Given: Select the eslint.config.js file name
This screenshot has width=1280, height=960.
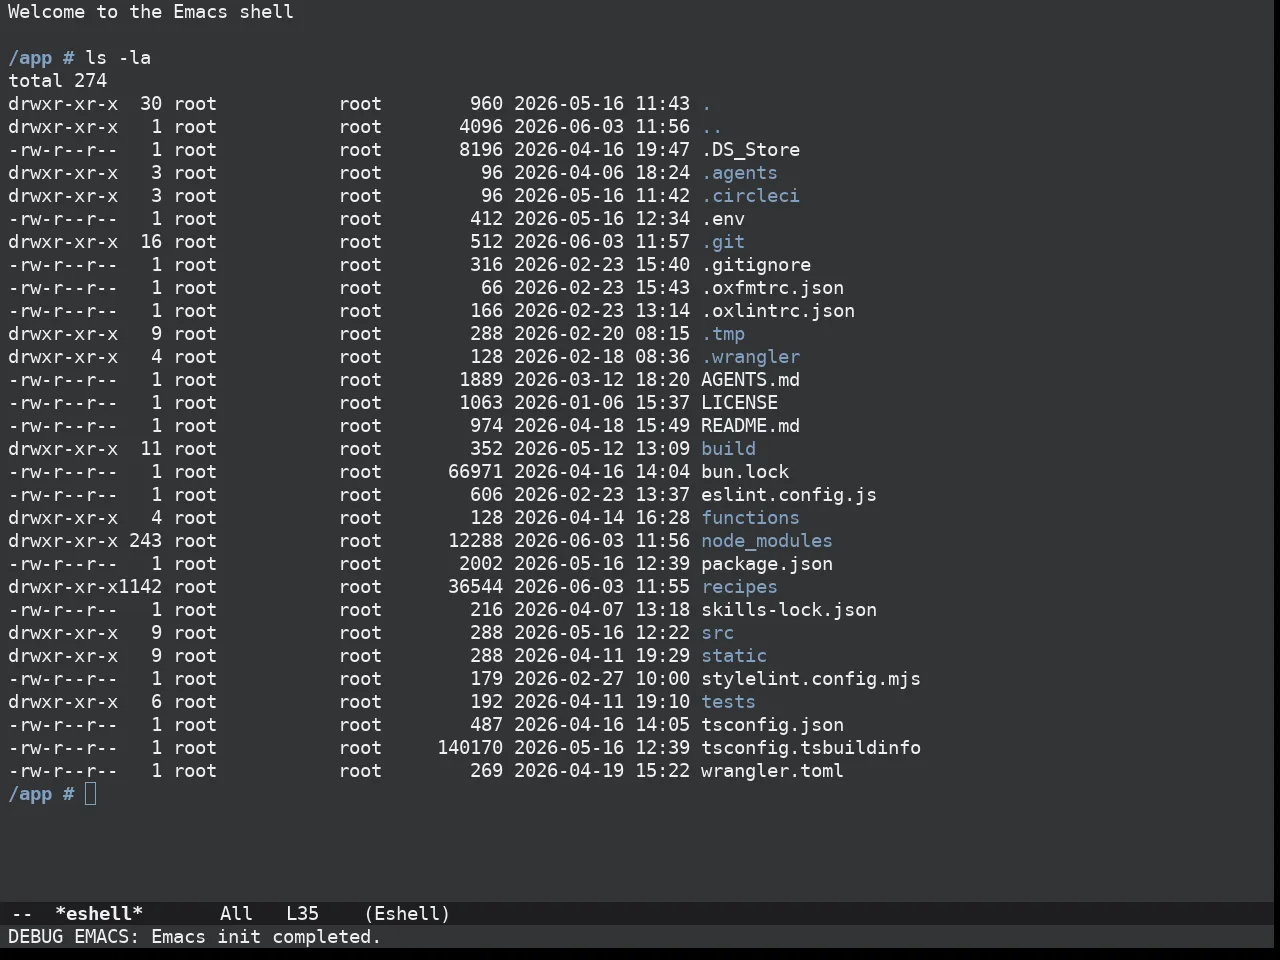Looking at the screenshot, I should pyautogui.click(x=789, y=495).
